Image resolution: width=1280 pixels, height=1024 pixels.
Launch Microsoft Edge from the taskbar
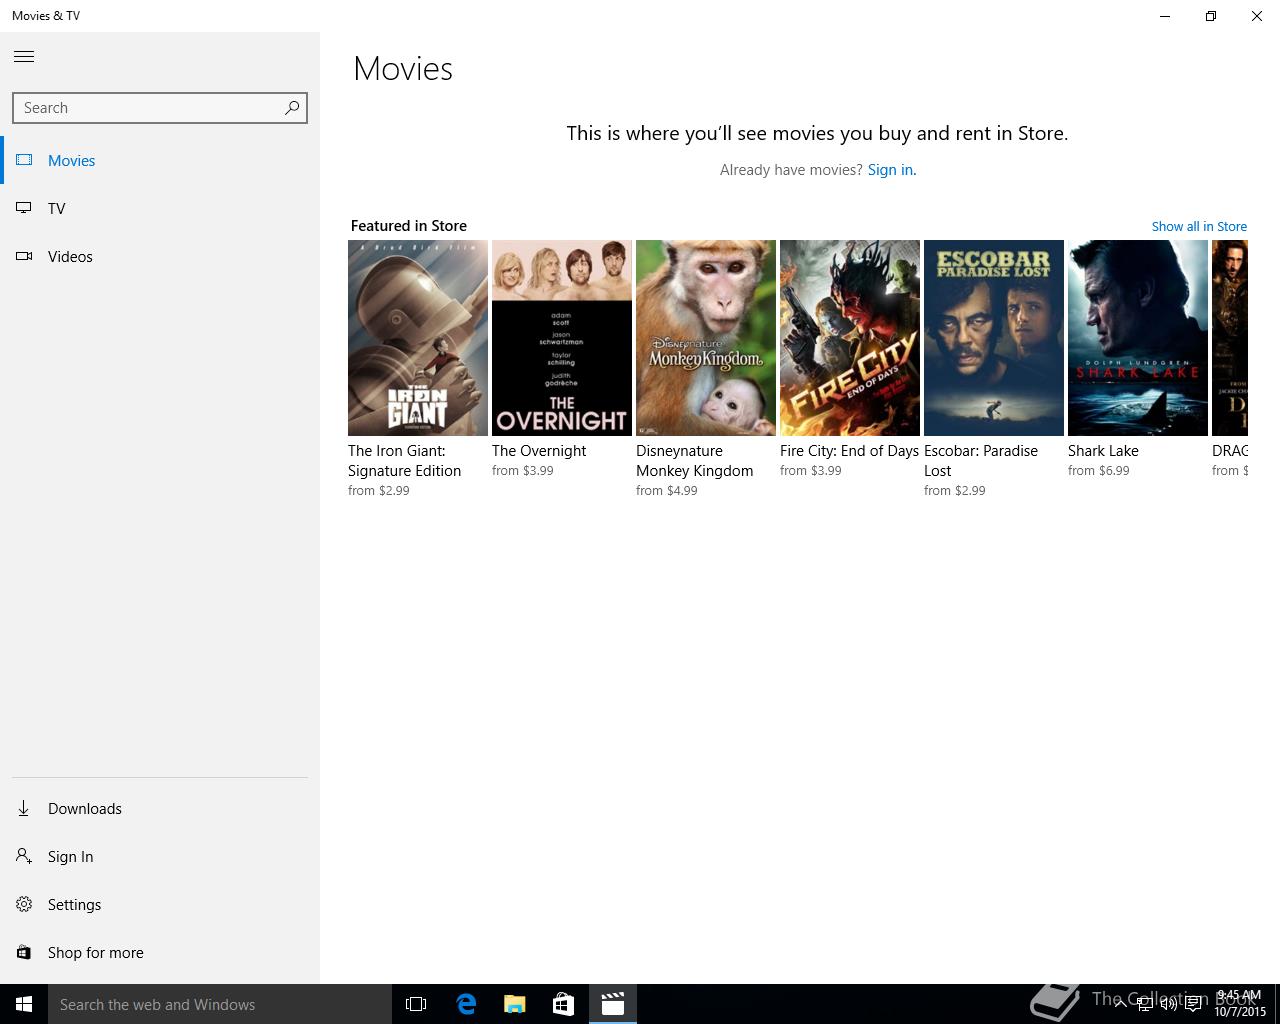point(466,1004)
